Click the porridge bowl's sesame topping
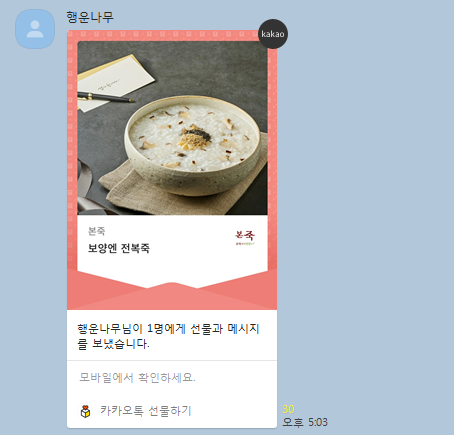This screenshot has width=454, height=435. click(197, 137)
